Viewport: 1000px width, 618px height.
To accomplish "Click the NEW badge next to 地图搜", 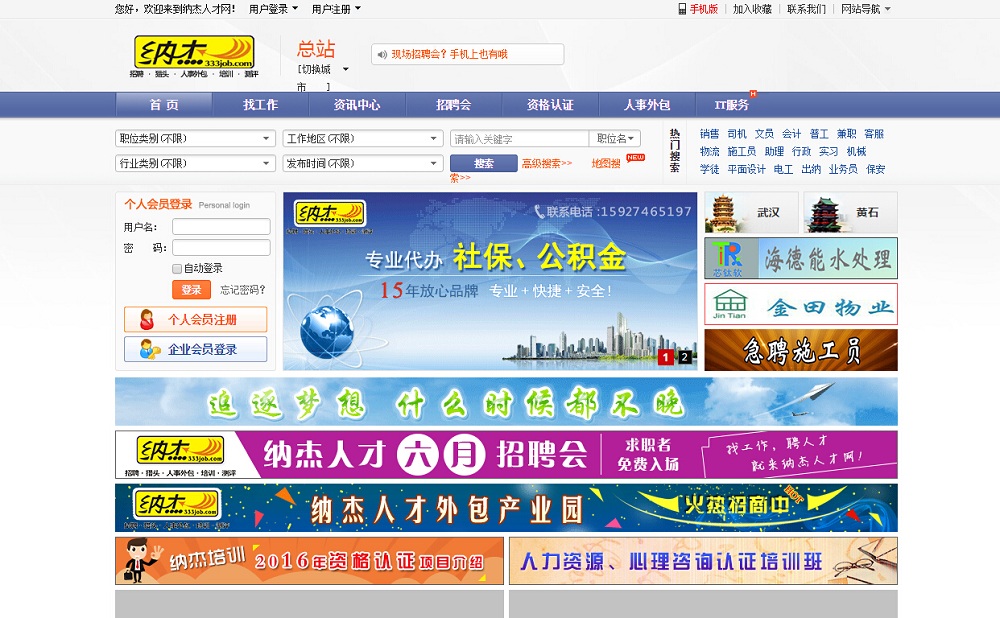I will click(635, 158).
